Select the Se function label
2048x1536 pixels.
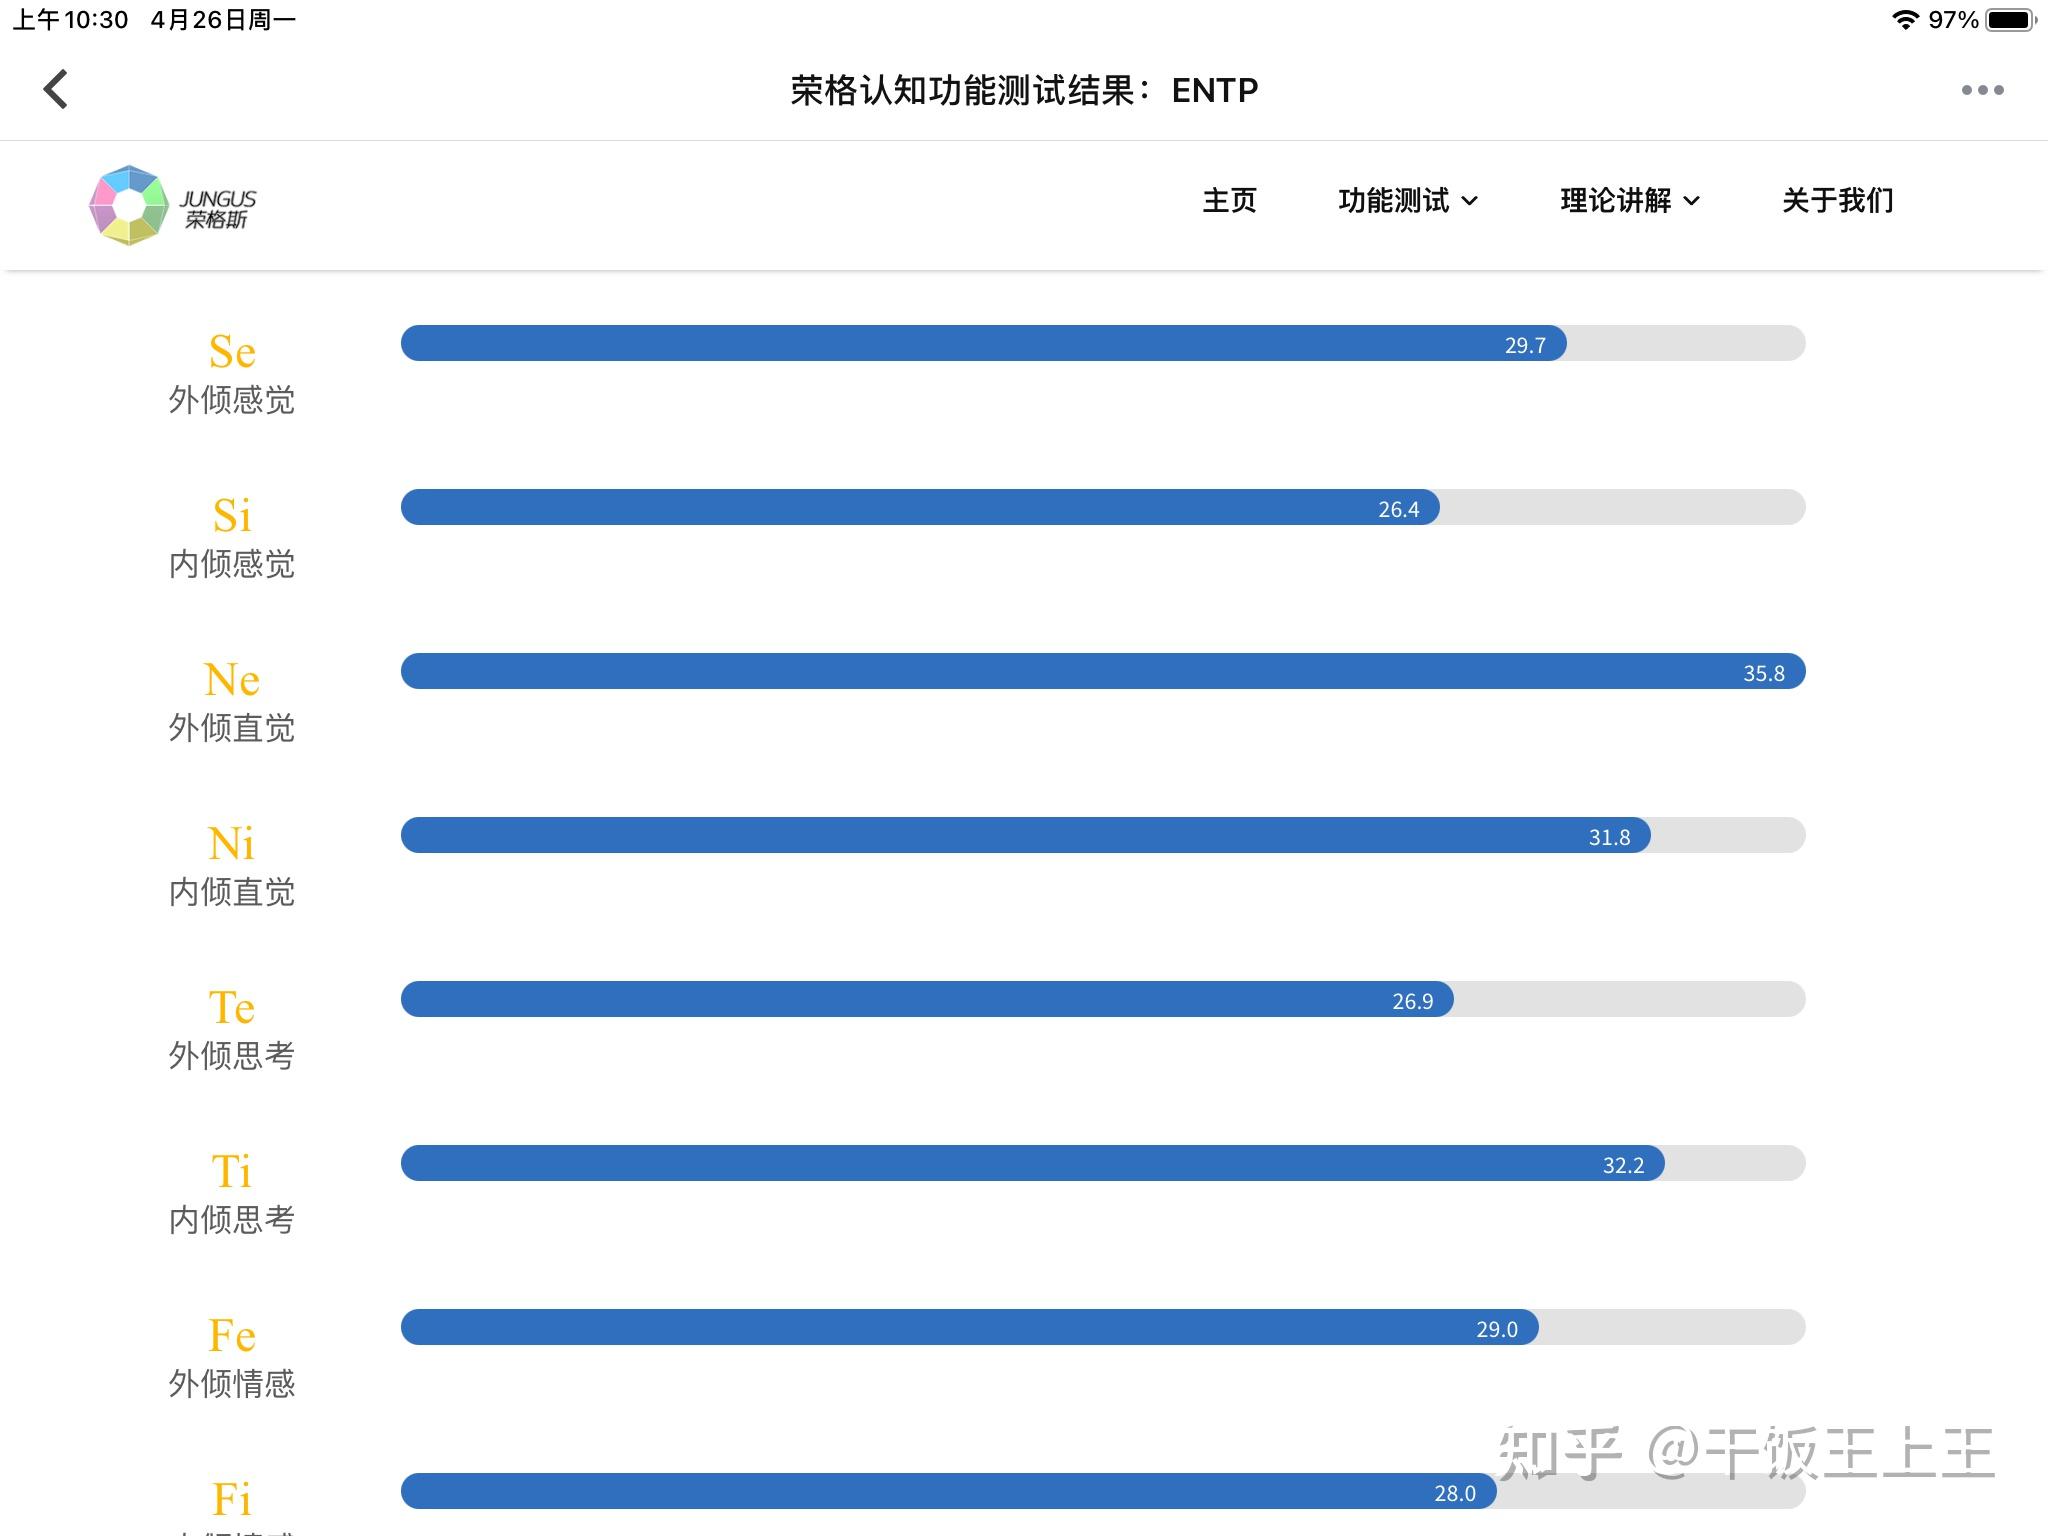tap(232, 352)
